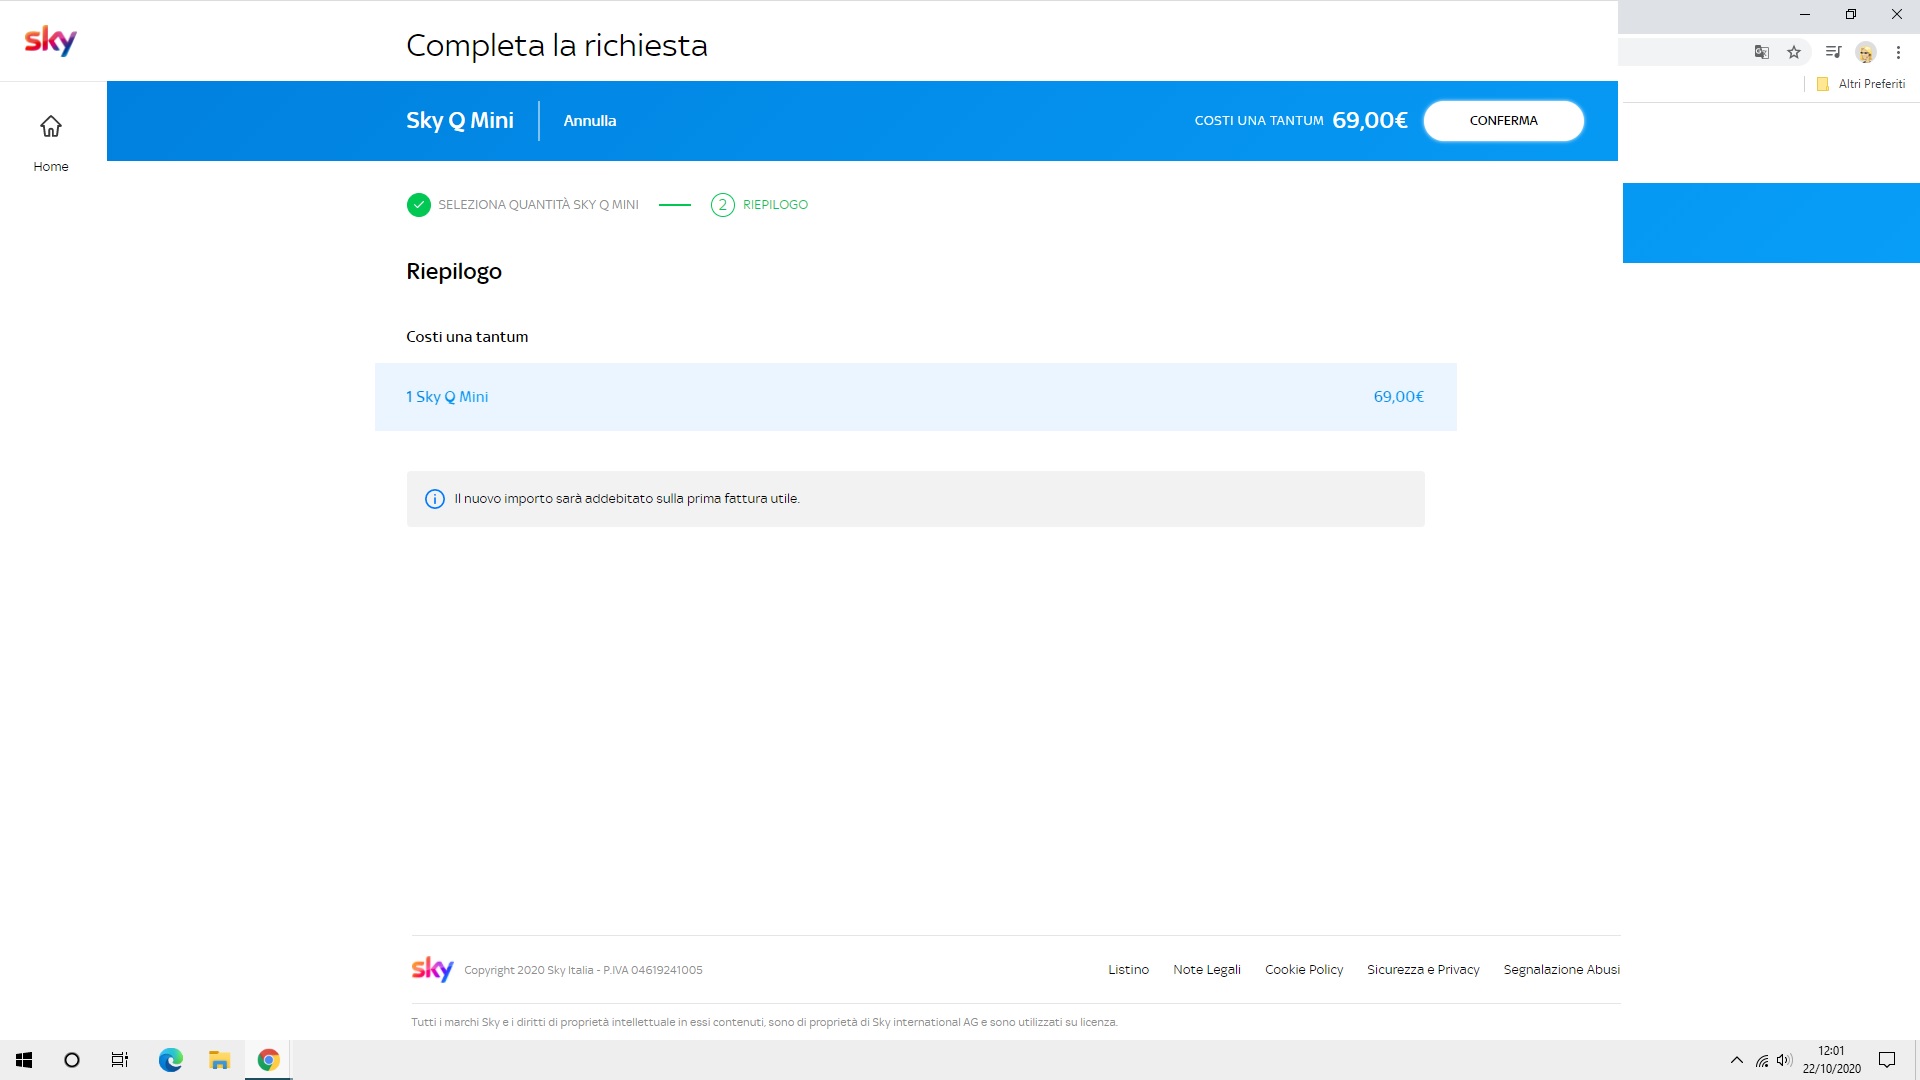The image size is (1920, 1080).
Task: Click the COSTI UNA TANTUM total in the banner
Action: [1301, 121]
